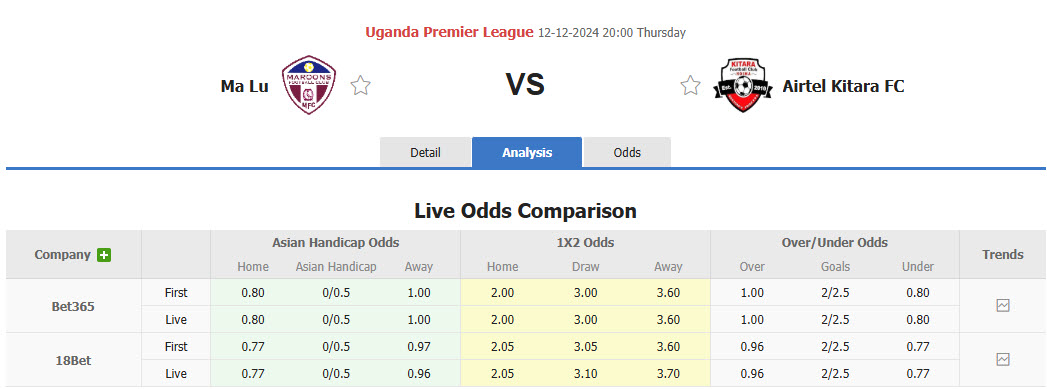Select the 18Bet company row label

[x=73, y=360]
